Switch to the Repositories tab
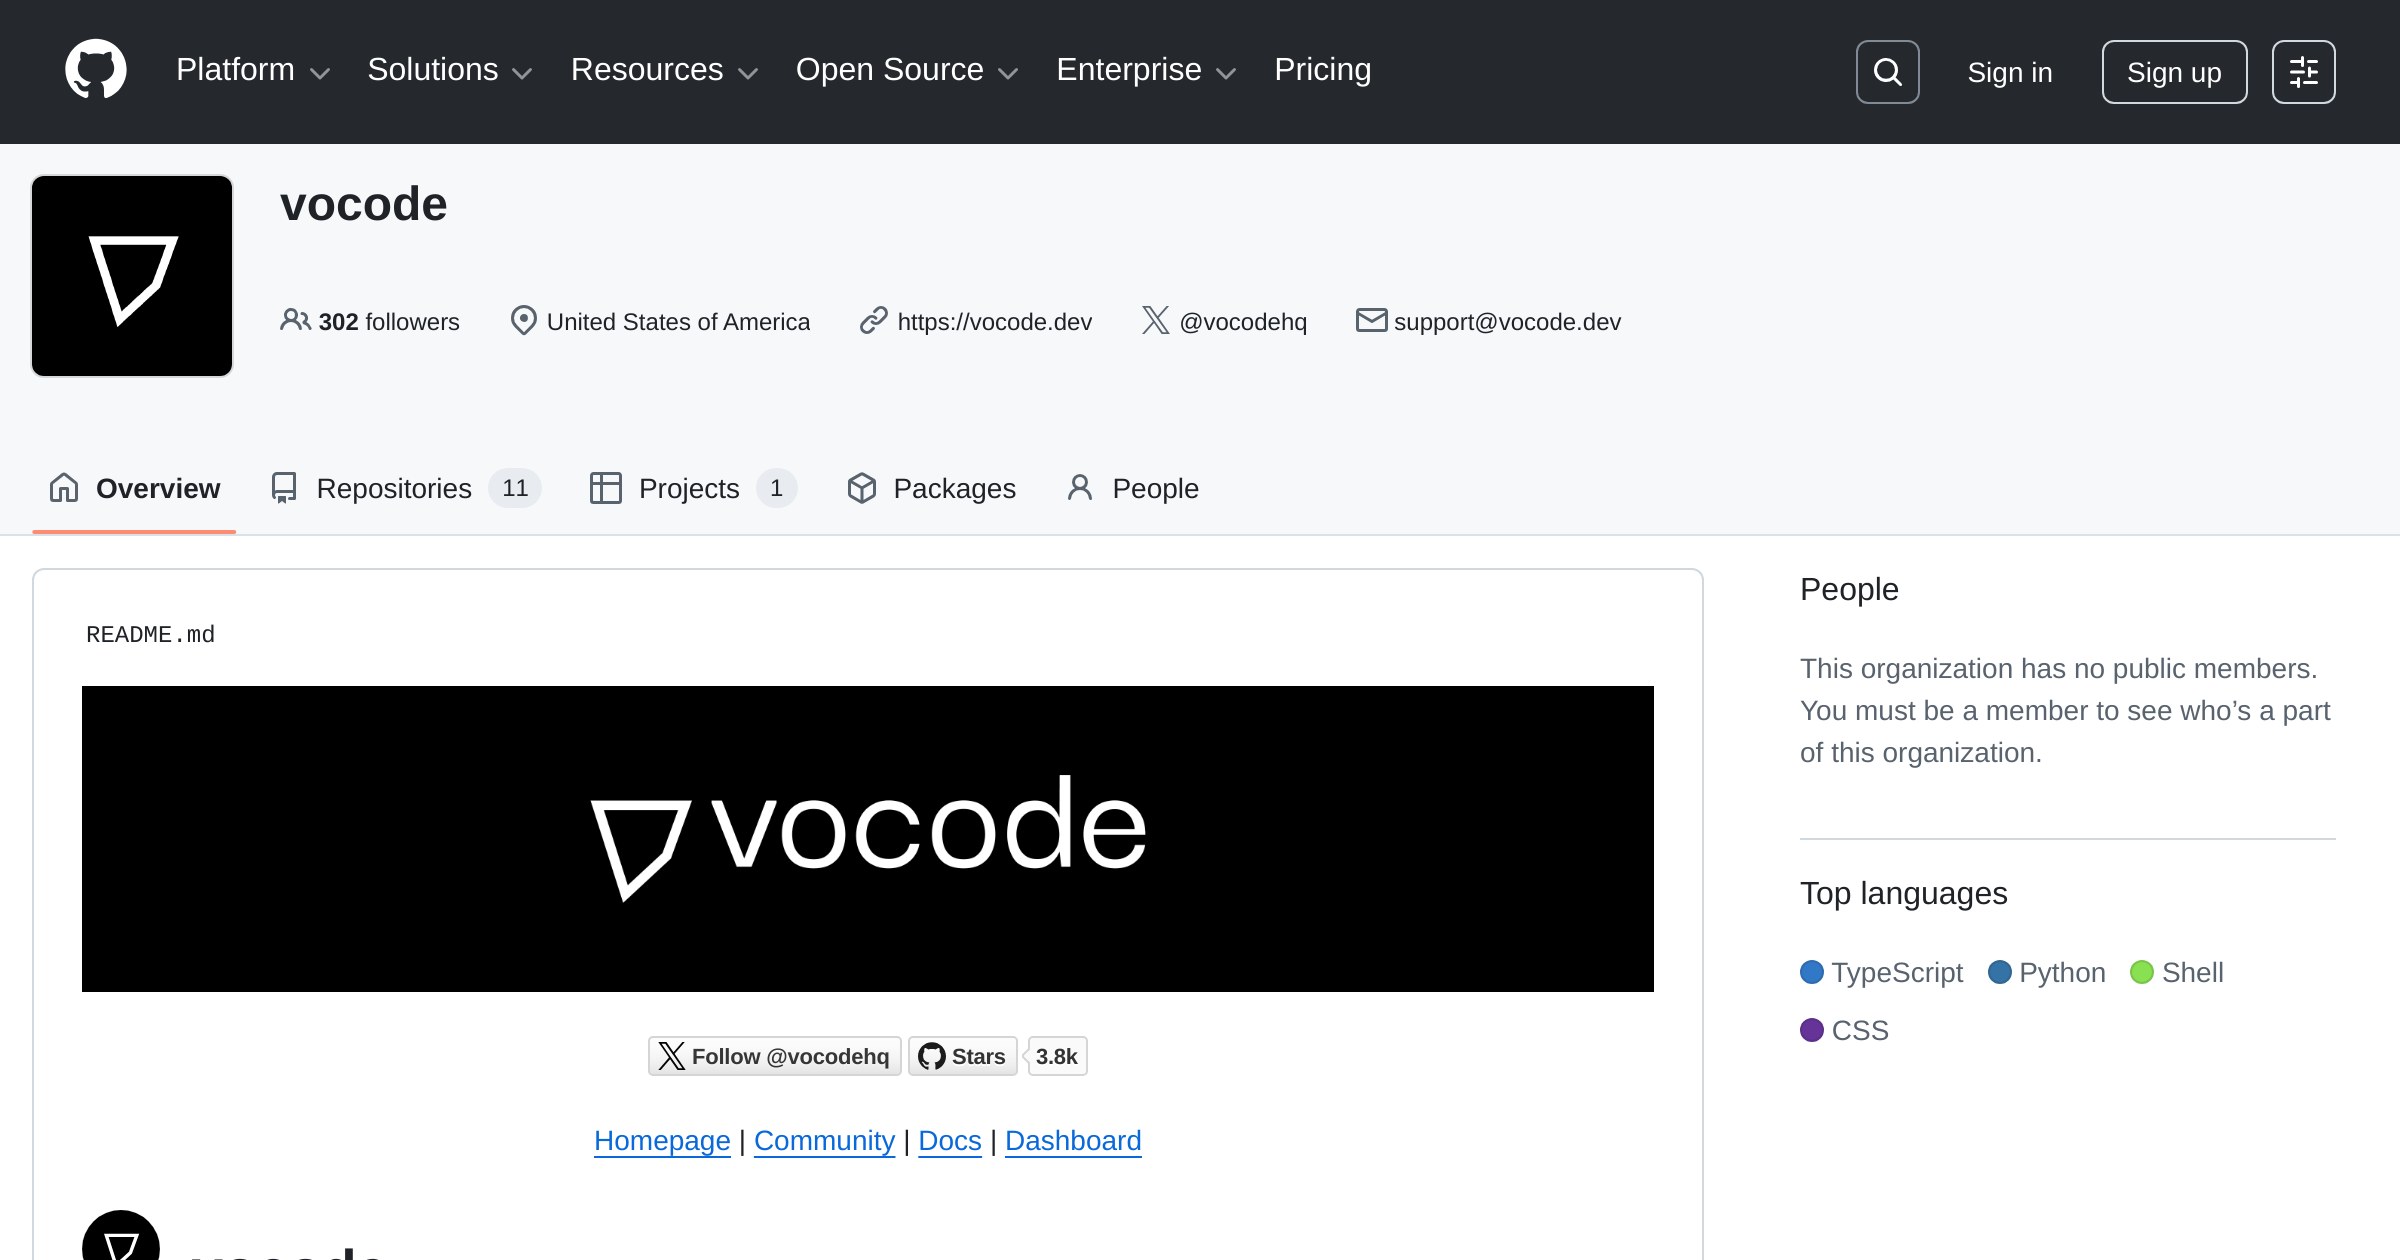The image size is (2400, 1260). [x=405, y=488]
